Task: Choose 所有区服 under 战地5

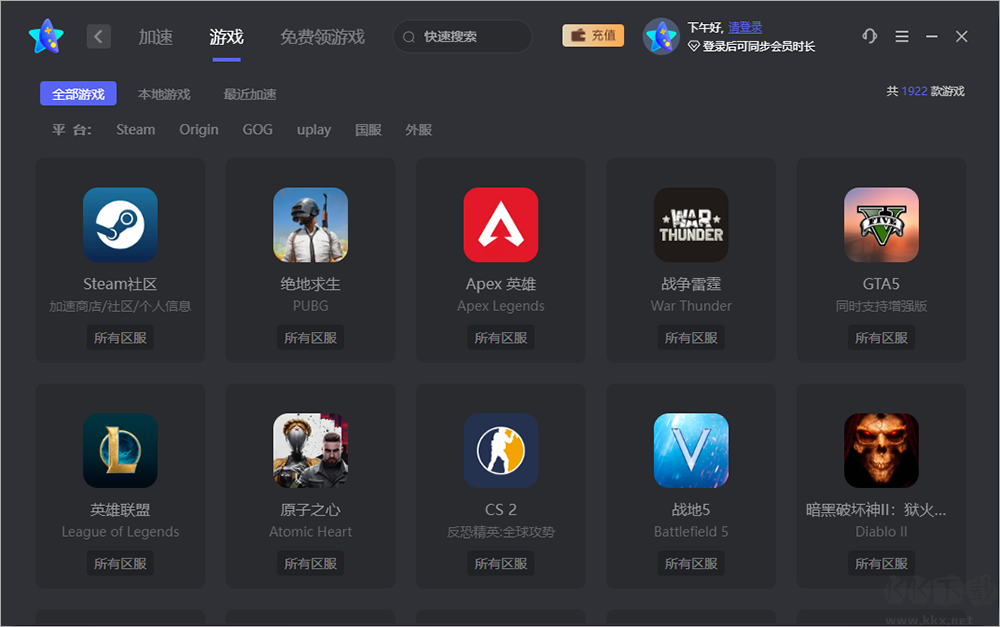Action: point(691,563)
